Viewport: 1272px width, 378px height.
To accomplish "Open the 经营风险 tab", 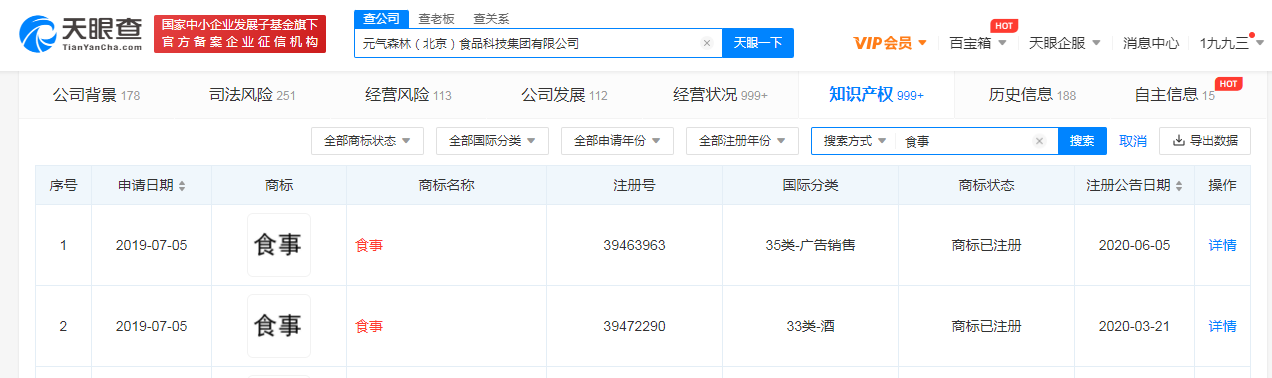I will tap(408, 95).
